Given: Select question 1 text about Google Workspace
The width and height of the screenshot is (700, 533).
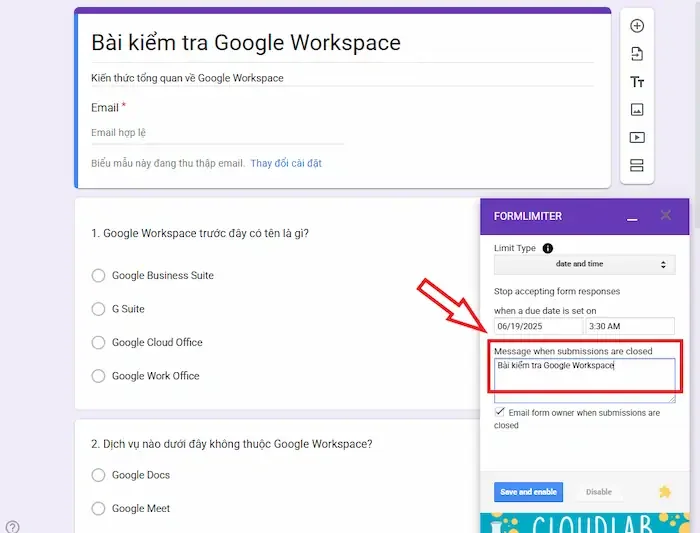Looking at the screenshot, I should click(200, 233).
